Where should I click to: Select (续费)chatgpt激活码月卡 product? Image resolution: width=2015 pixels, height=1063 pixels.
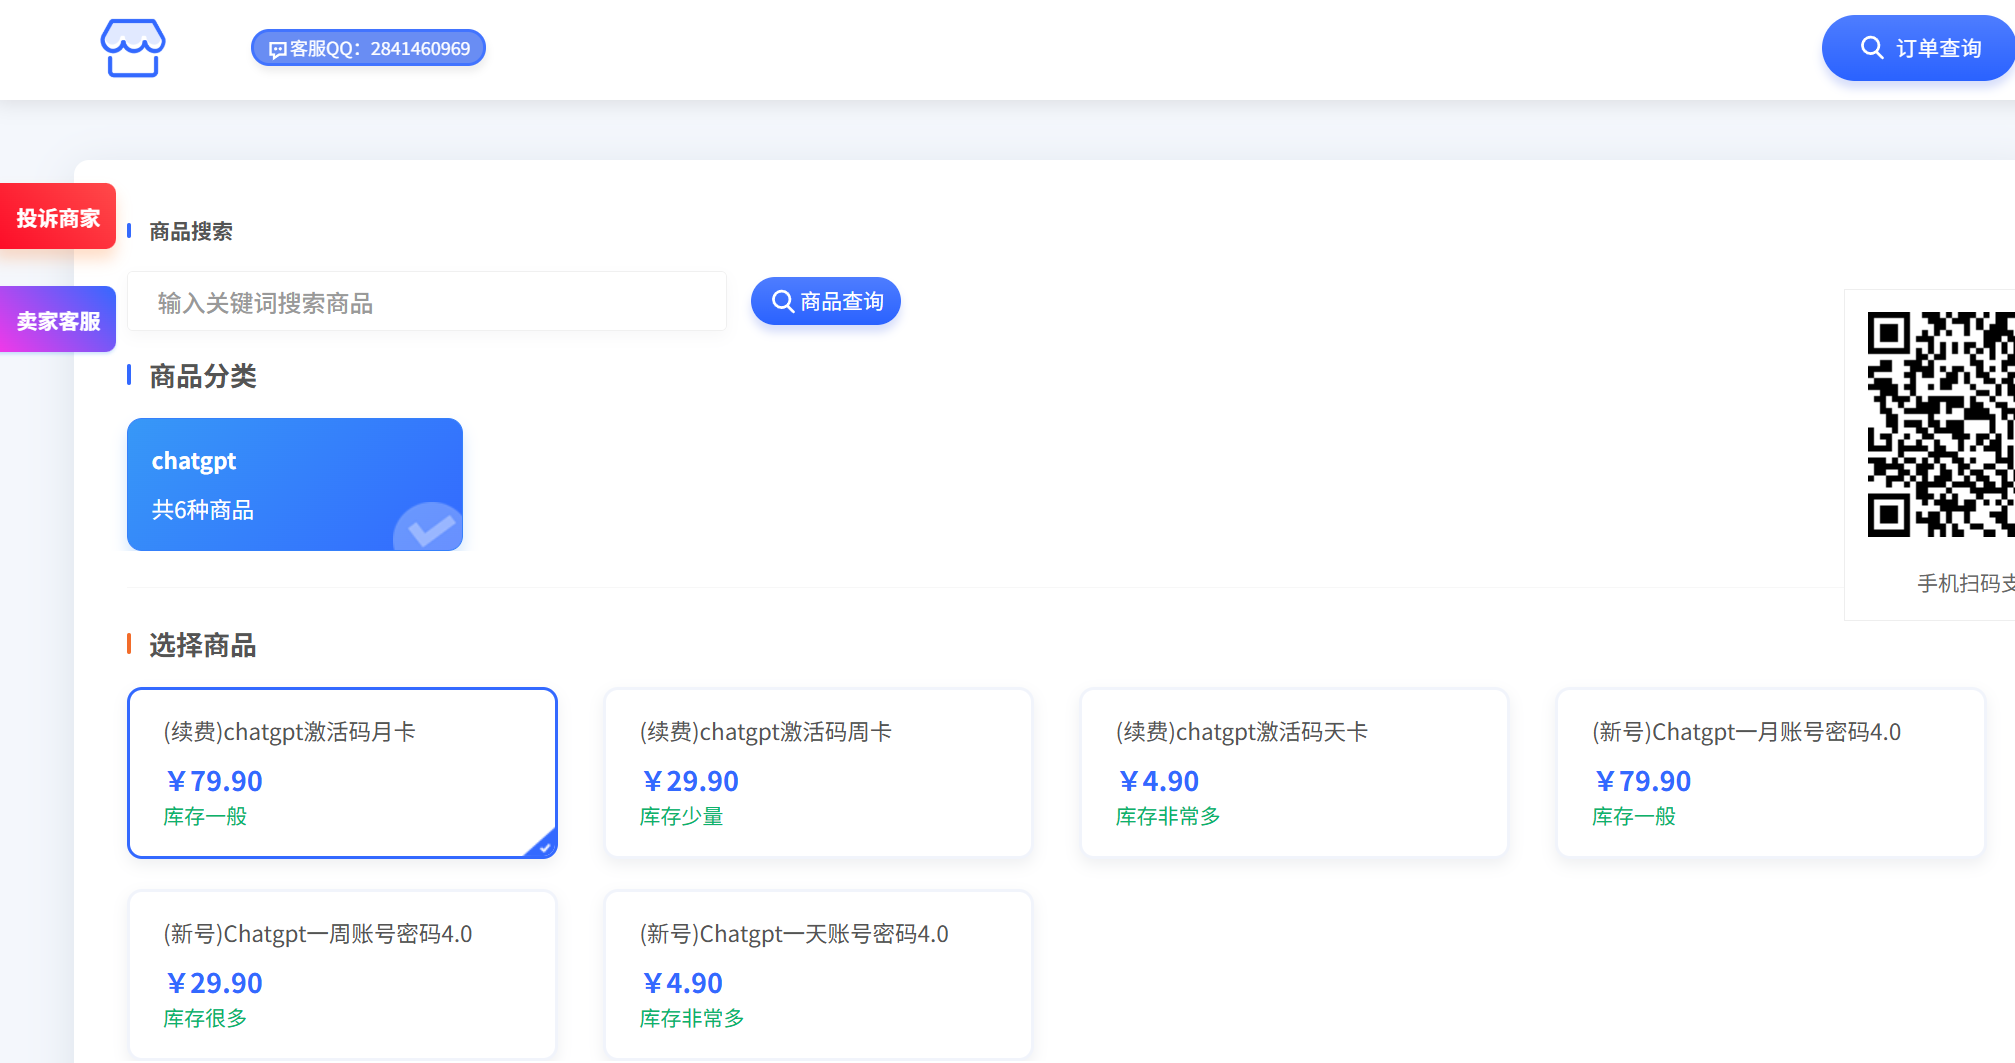point(342,773)
